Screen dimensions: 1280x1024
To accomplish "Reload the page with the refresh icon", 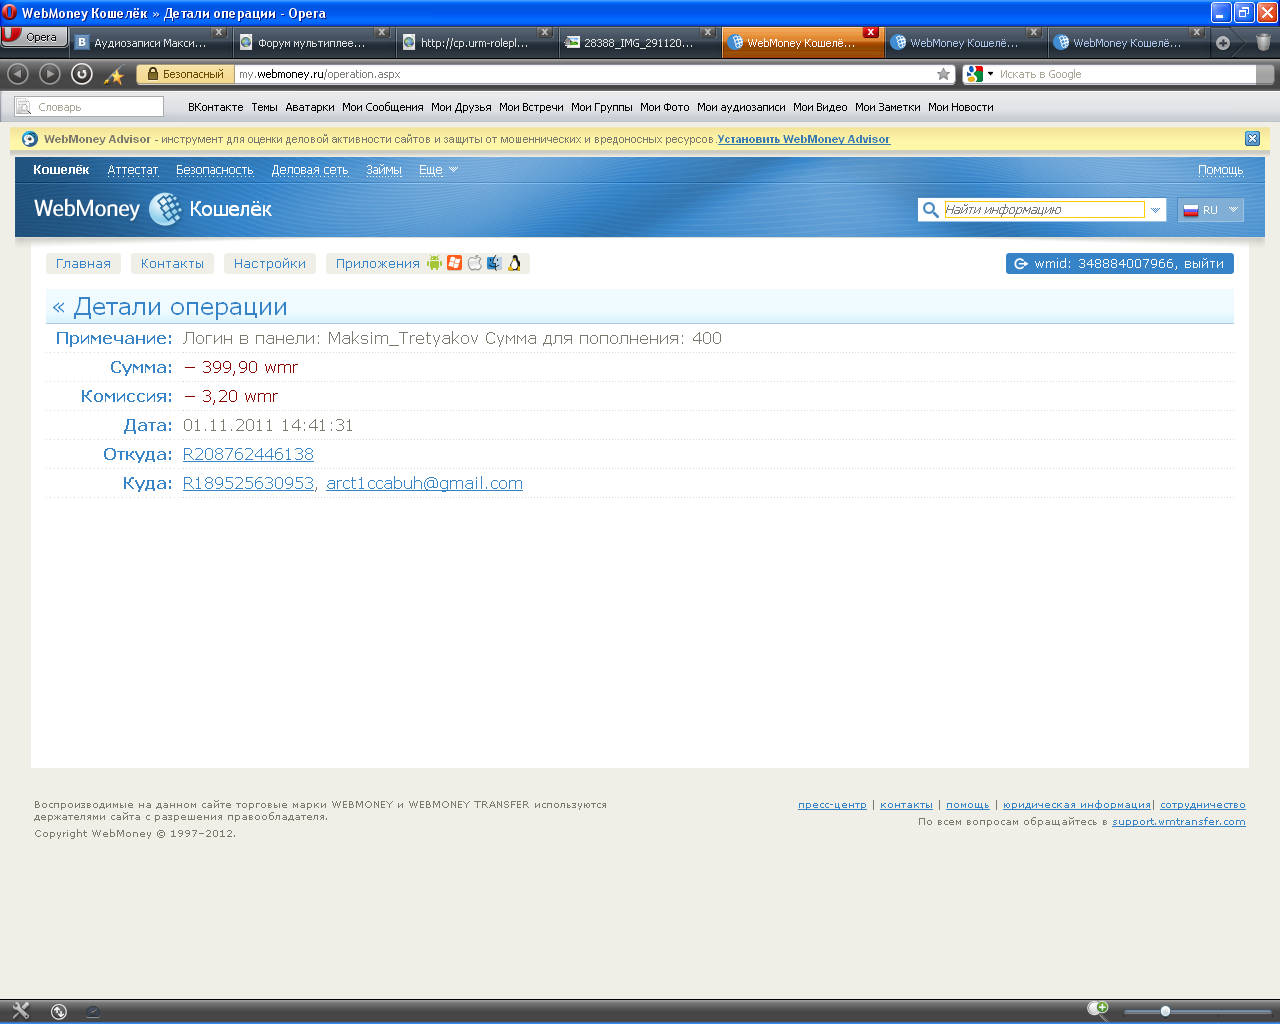I will [82, 74].
